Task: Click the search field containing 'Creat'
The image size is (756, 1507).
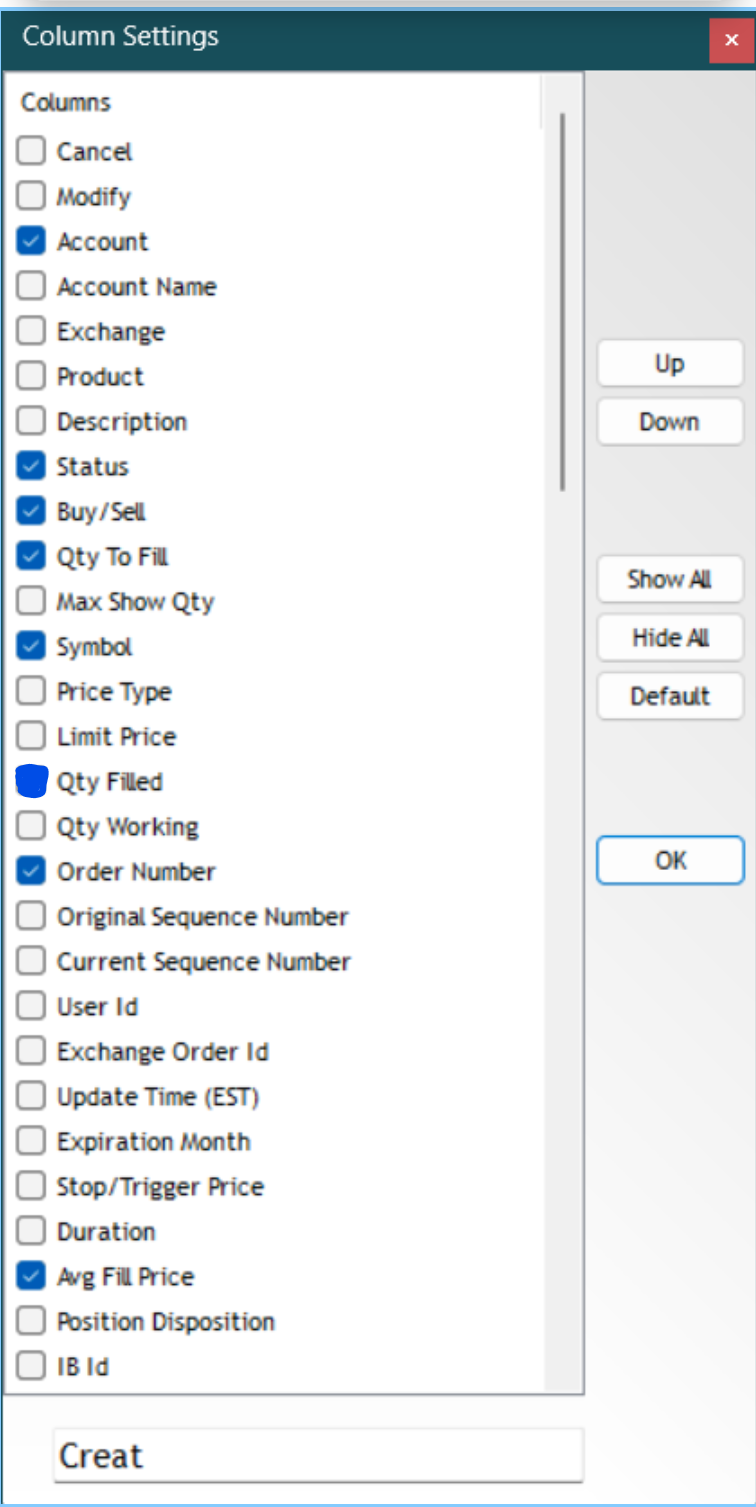Action: pyautogui.click(x=318, y=1456)
